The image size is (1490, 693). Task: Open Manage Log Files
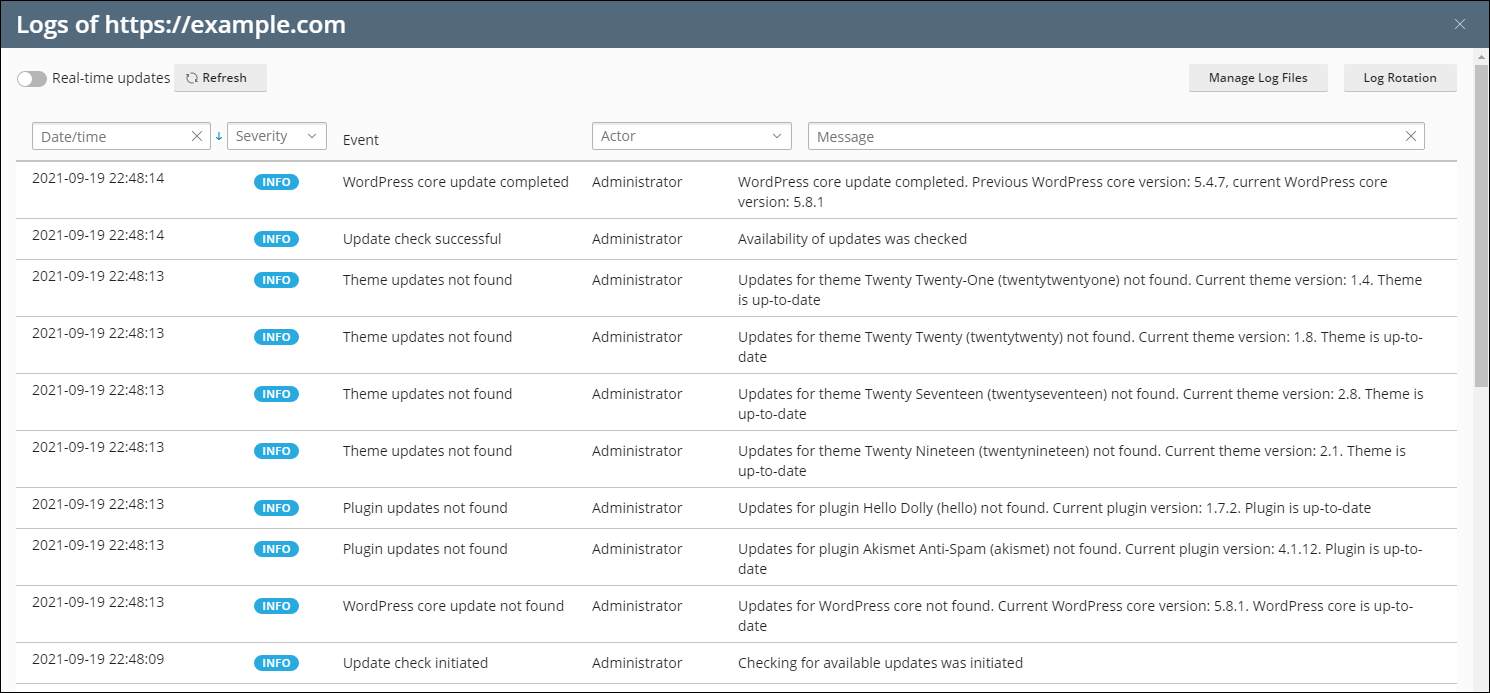point(1257,77)
